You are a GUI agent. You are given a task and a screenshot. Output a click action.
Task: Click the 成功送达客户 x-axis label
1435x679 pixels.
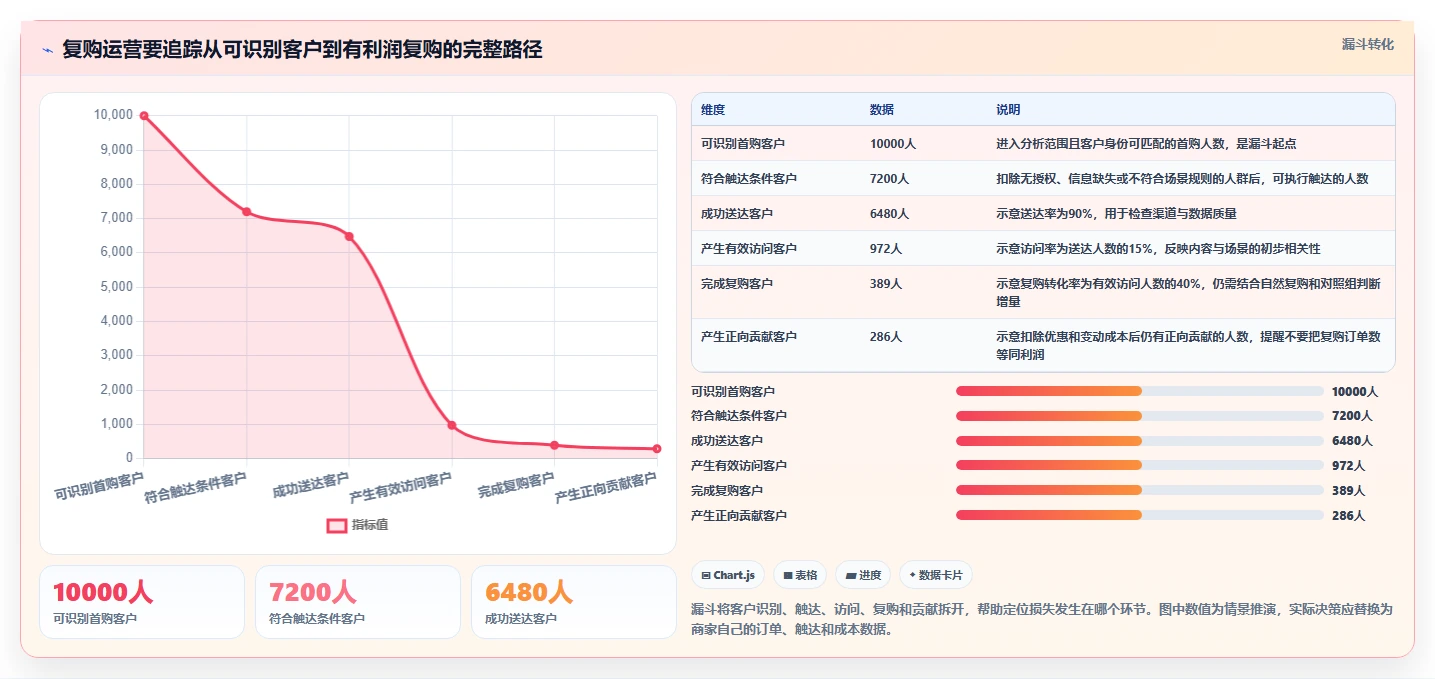310,486
